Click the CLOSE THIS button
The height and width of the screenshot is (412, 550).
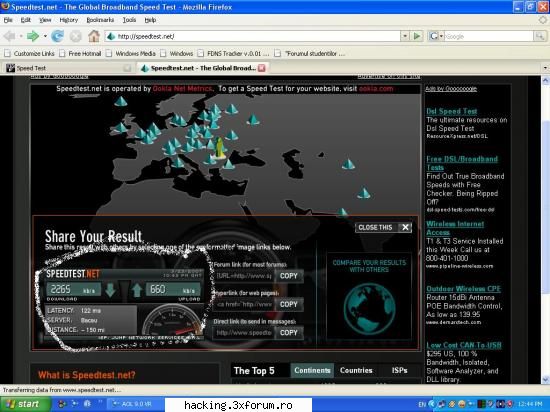(x=383, y=227)
